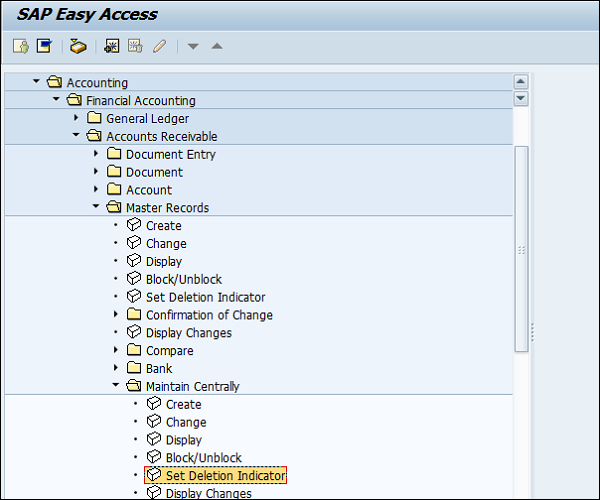Viewport: 600px width, 500px height.
Task: Click the Change Favorites pencil icon
Action: click(x=159, y=46)
